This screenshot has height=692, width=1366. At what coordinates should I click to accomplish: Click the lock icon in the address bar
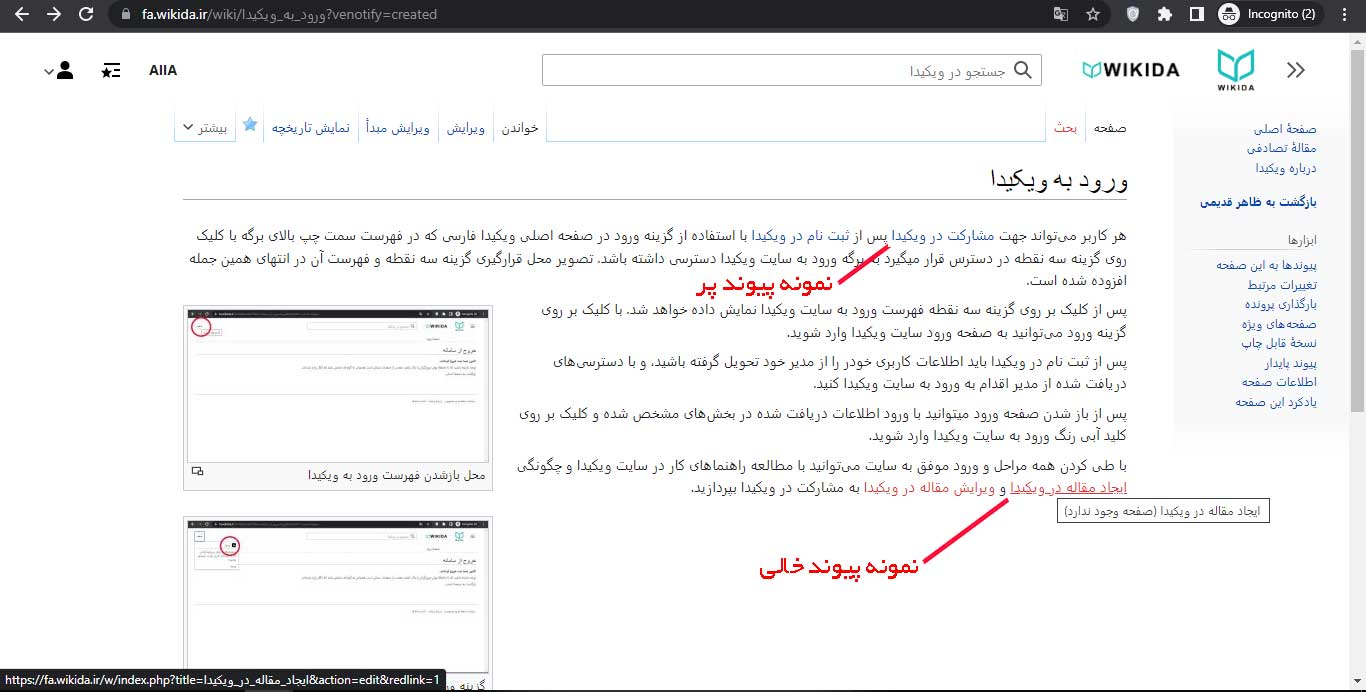click(124, 15)
